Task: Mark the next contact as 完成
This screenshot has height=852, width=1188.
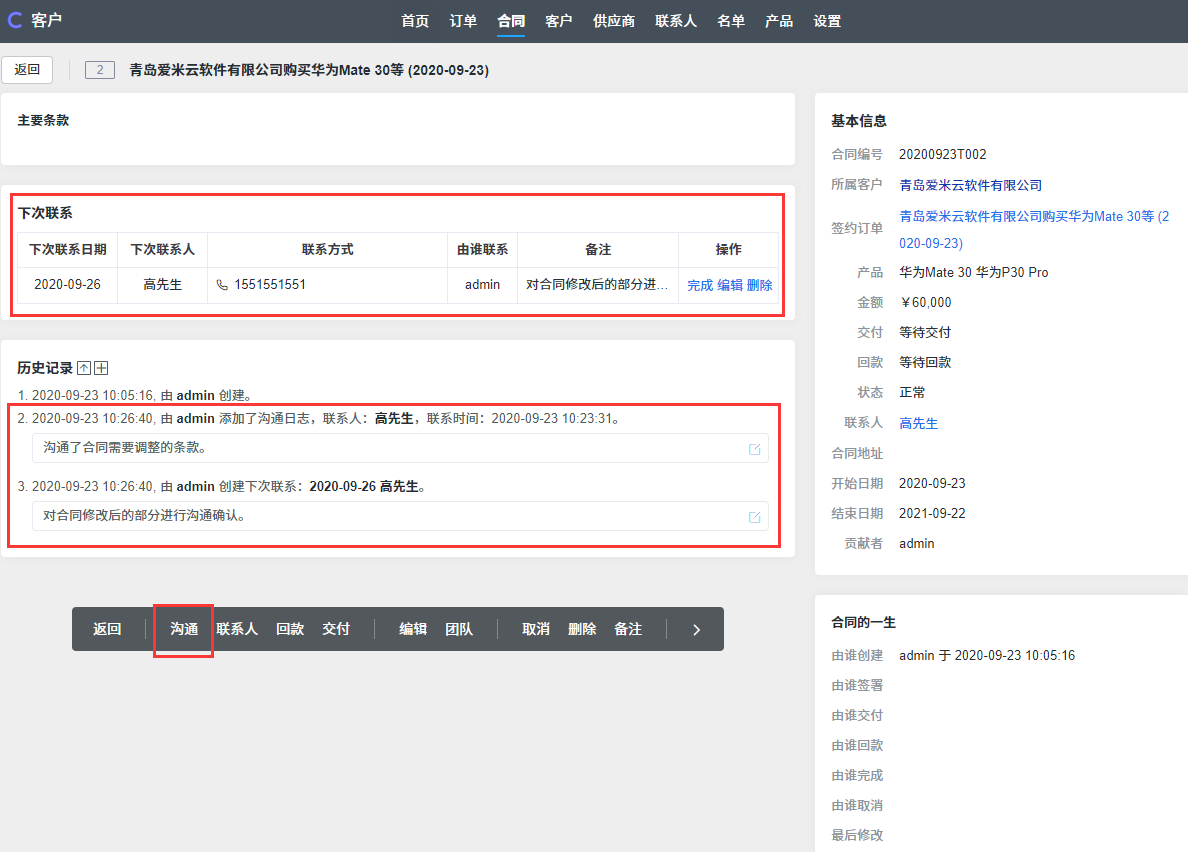Action: click(x=700, y=285)
